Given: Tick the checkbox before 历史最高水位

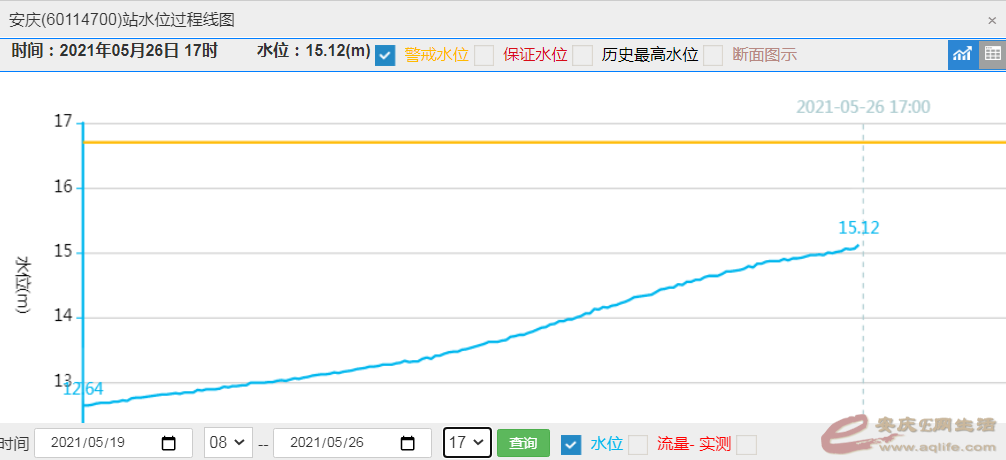Looking at the screenshot, I should [x=582, y=55].
